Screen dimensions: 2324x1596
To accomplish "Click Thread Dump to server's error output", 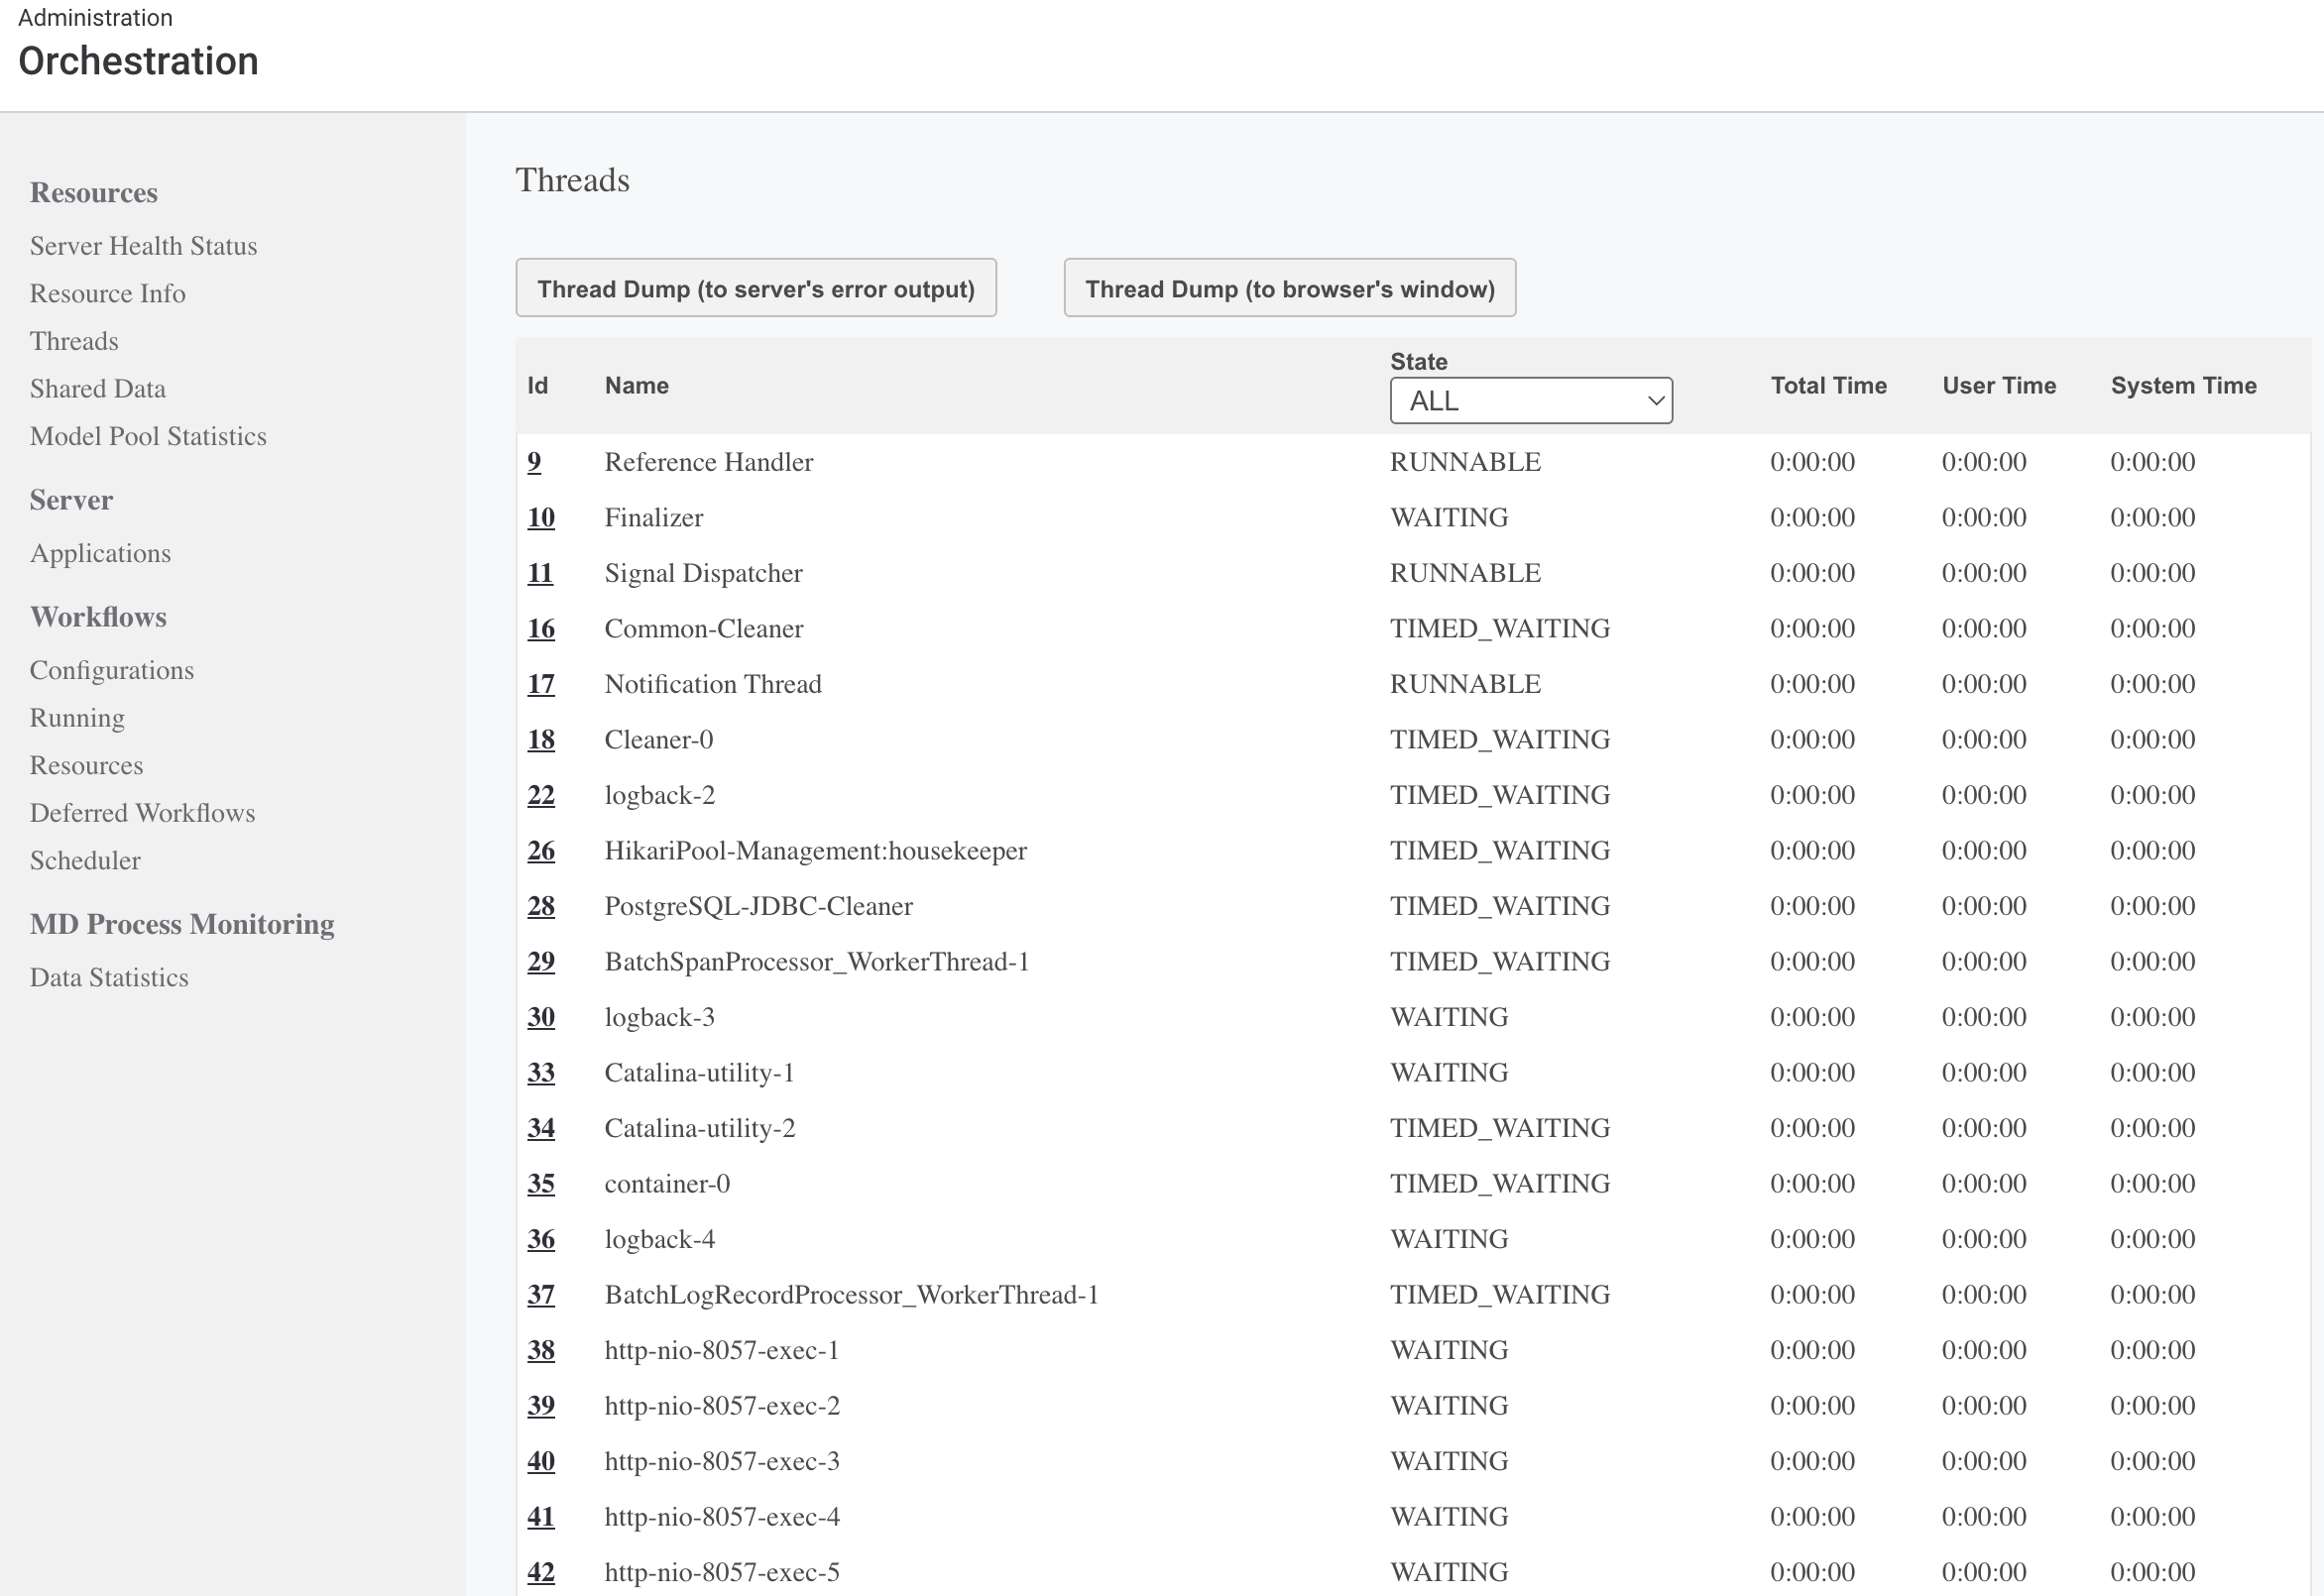I will click(756, 289).
